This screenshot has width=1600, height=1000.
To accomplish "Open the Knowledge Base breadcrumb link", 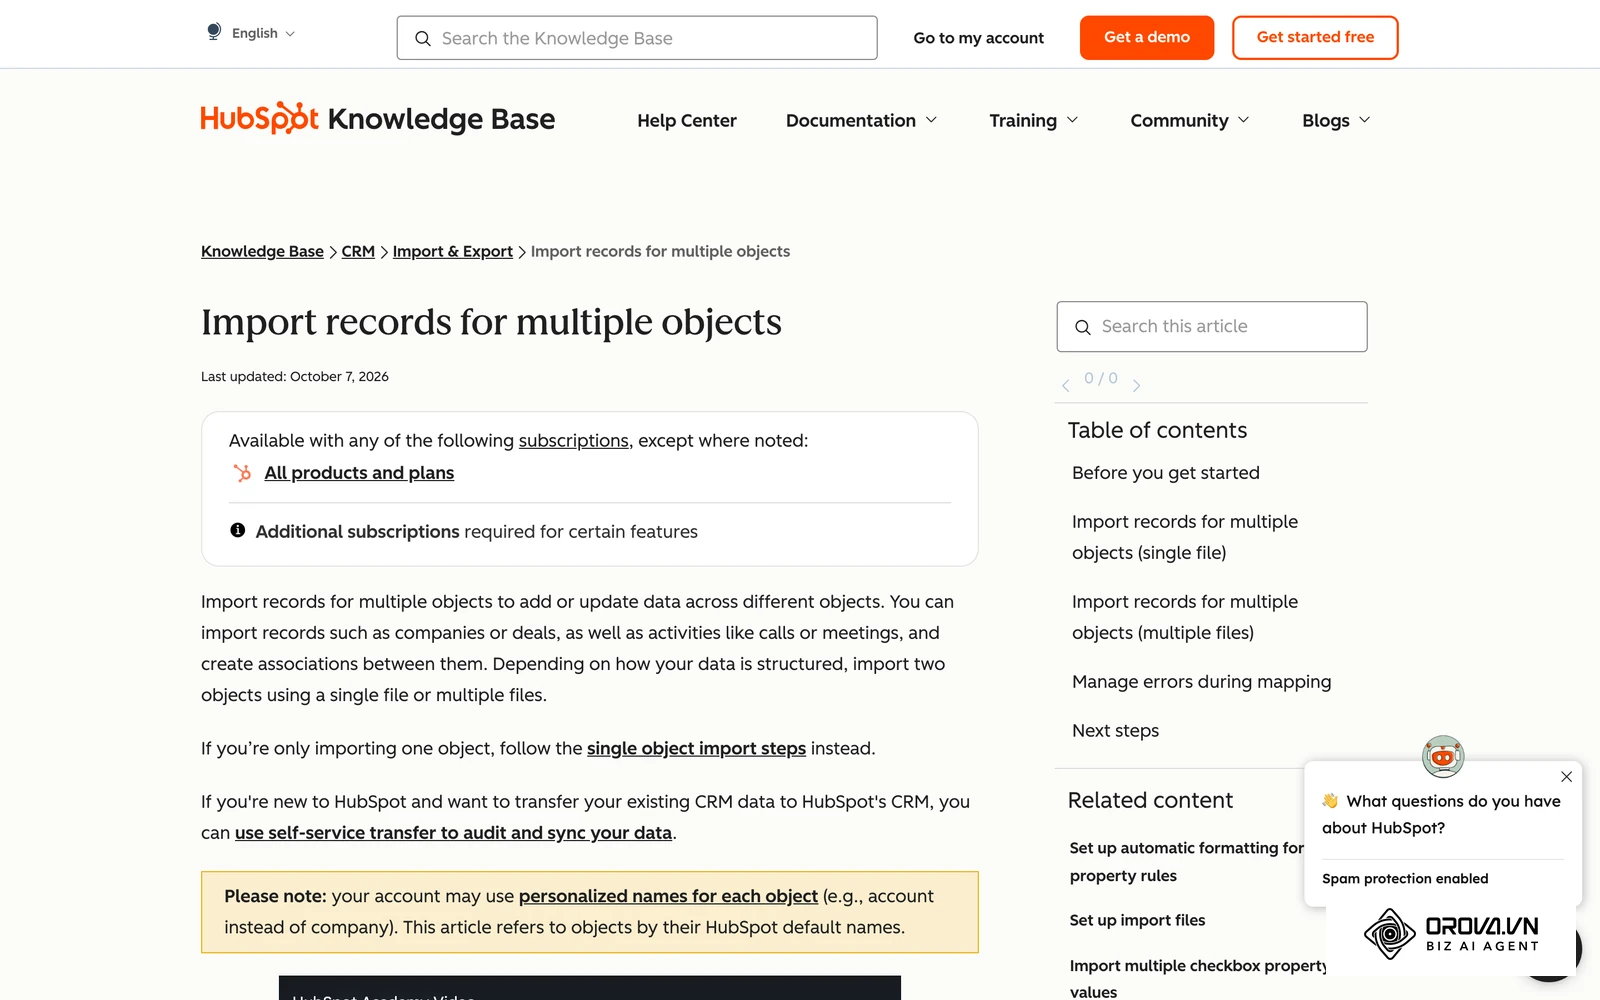I will tap(262, 251).
